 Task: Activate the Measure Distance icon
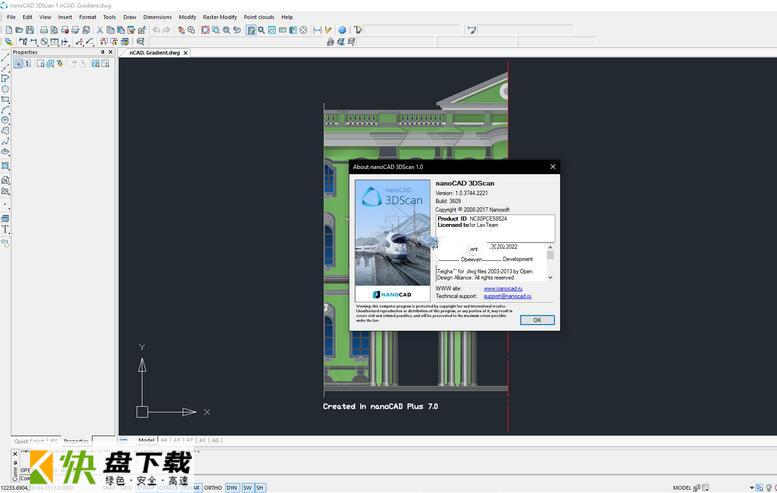click(317, 30)
